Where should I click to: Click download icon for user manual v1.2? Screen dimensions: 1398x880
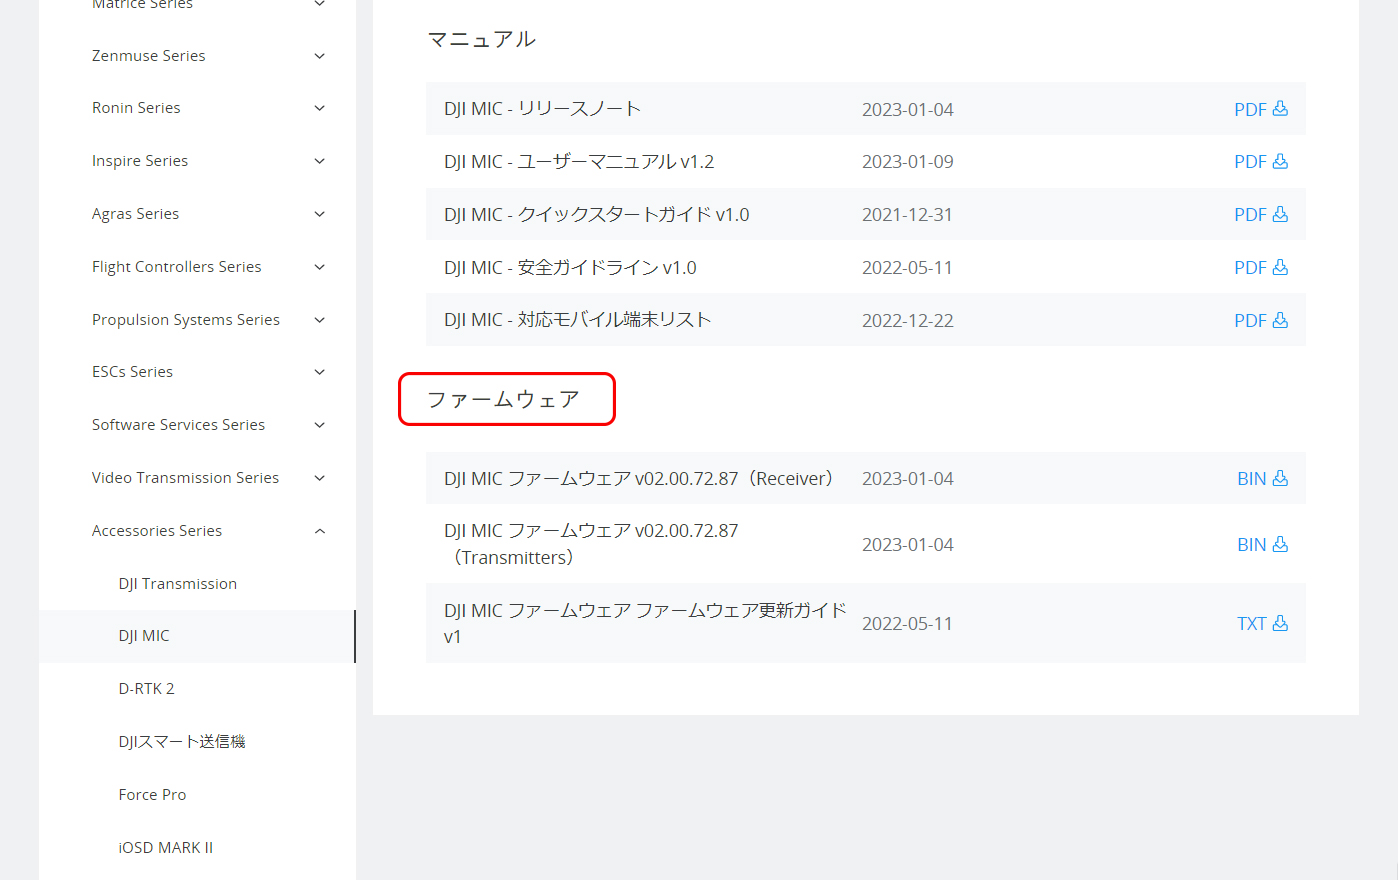pyautogui.click(x=1279, y=162)
